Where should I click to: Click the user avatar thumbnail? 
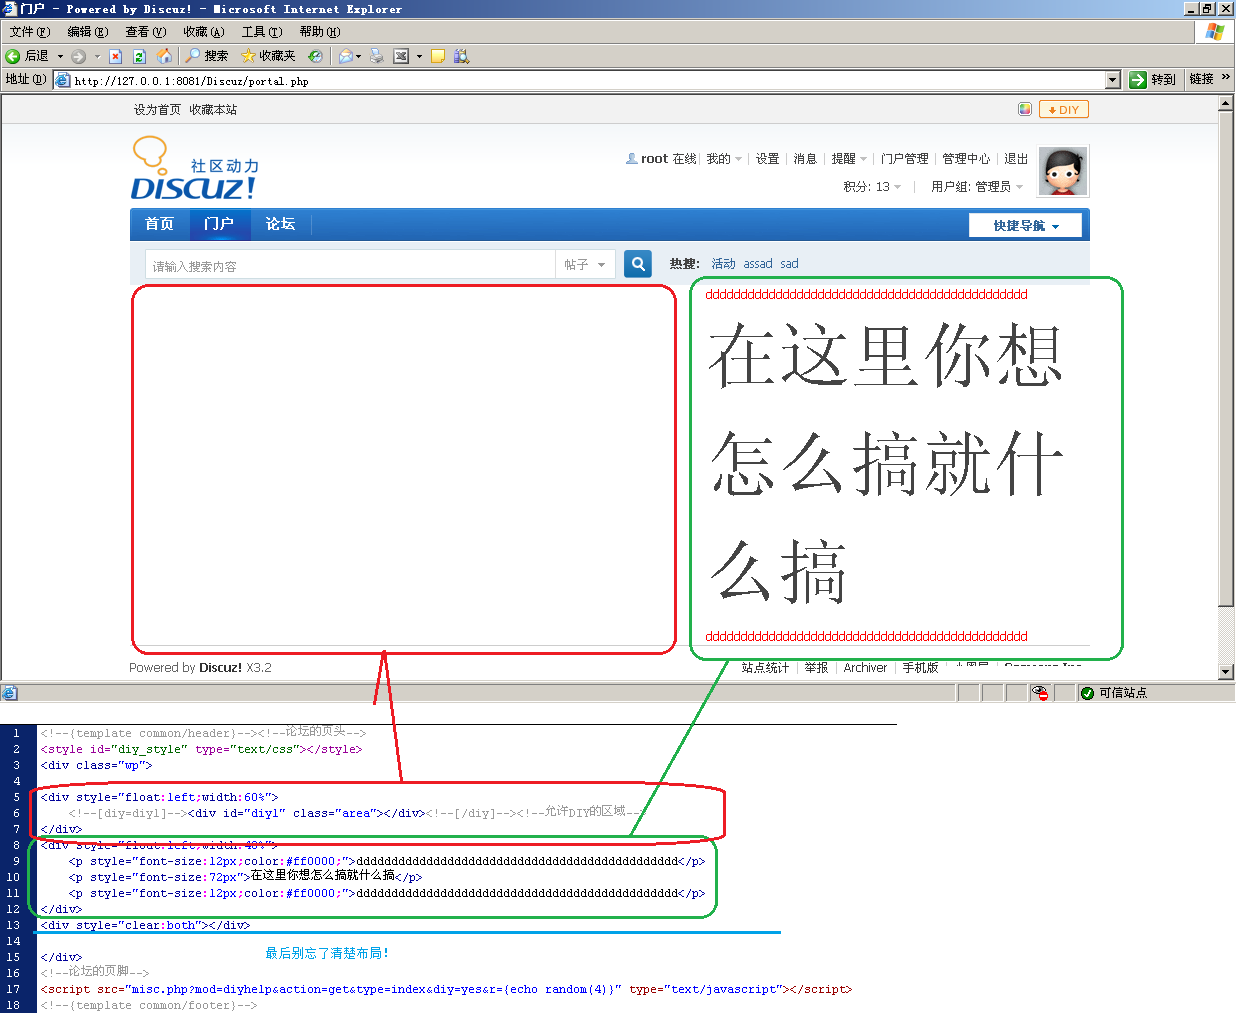tap(1063, 171)
